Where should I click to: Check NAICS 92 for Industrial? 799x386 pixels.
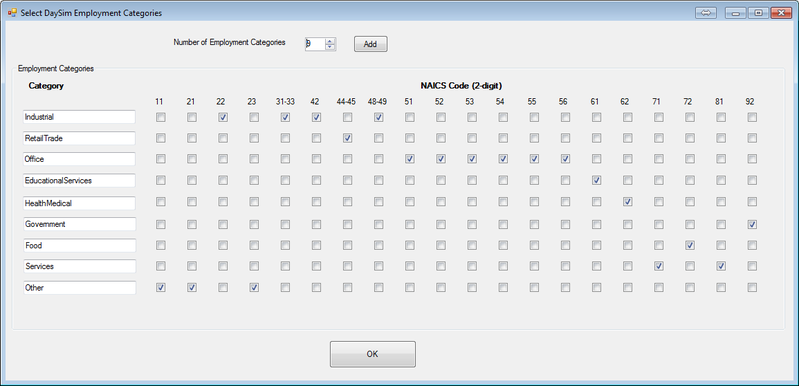point(752,118)
